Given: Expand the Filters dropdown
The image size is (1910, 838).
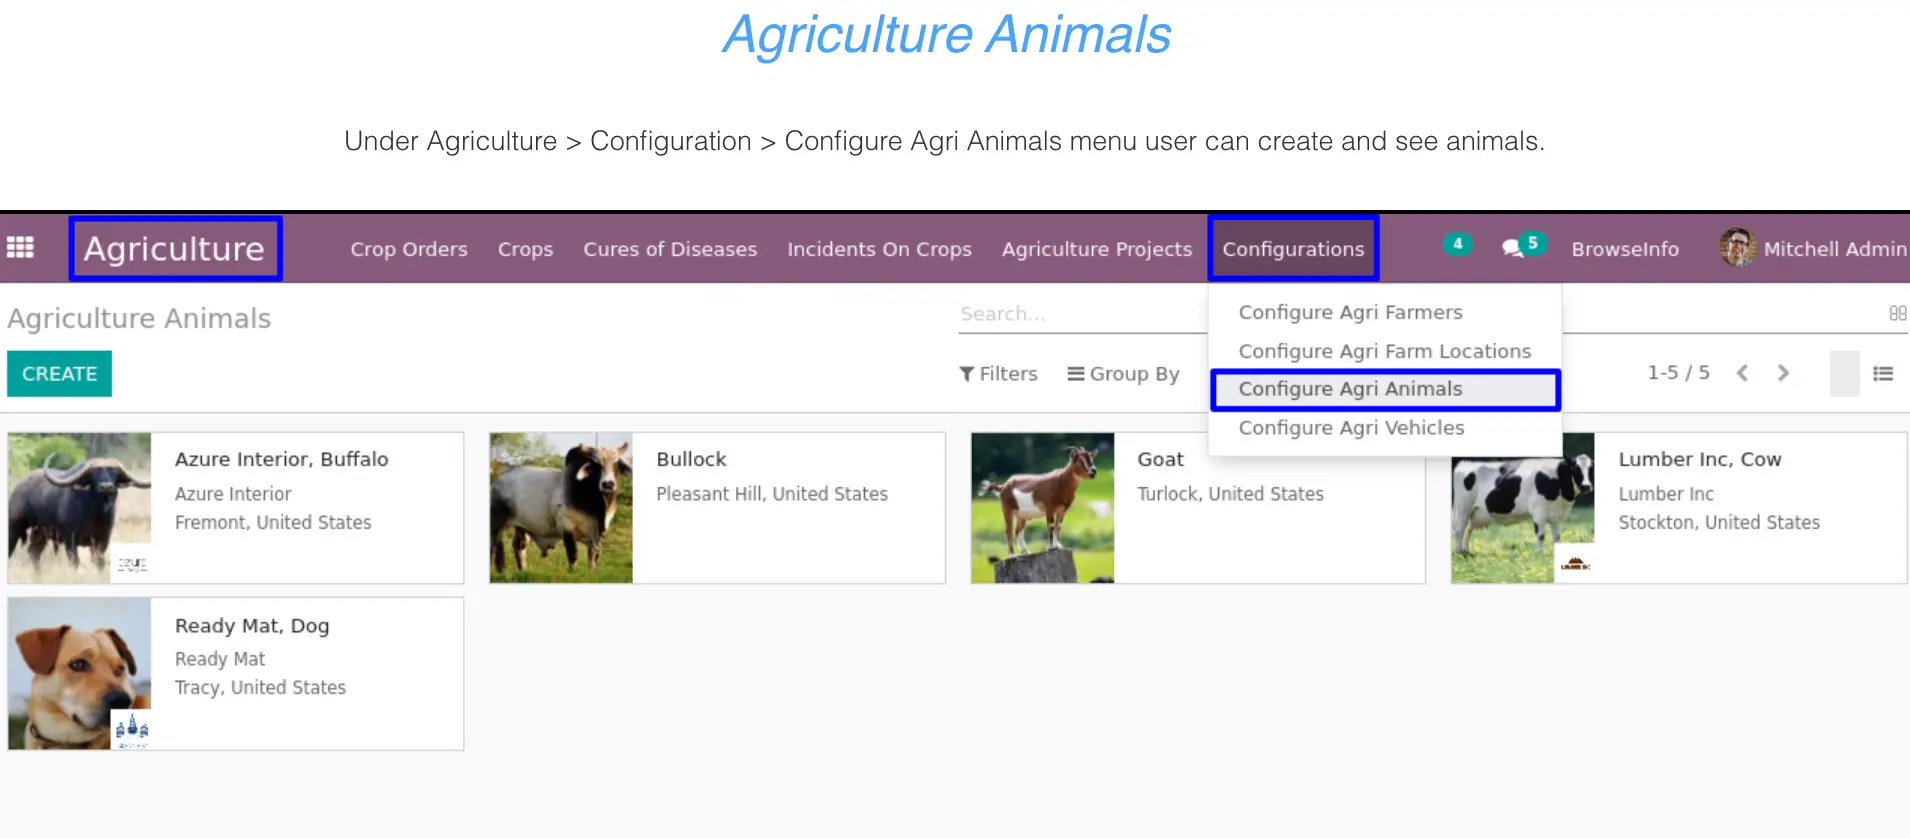Looking at the screenshot, I should pyautogui.click(x=998, y=374).
